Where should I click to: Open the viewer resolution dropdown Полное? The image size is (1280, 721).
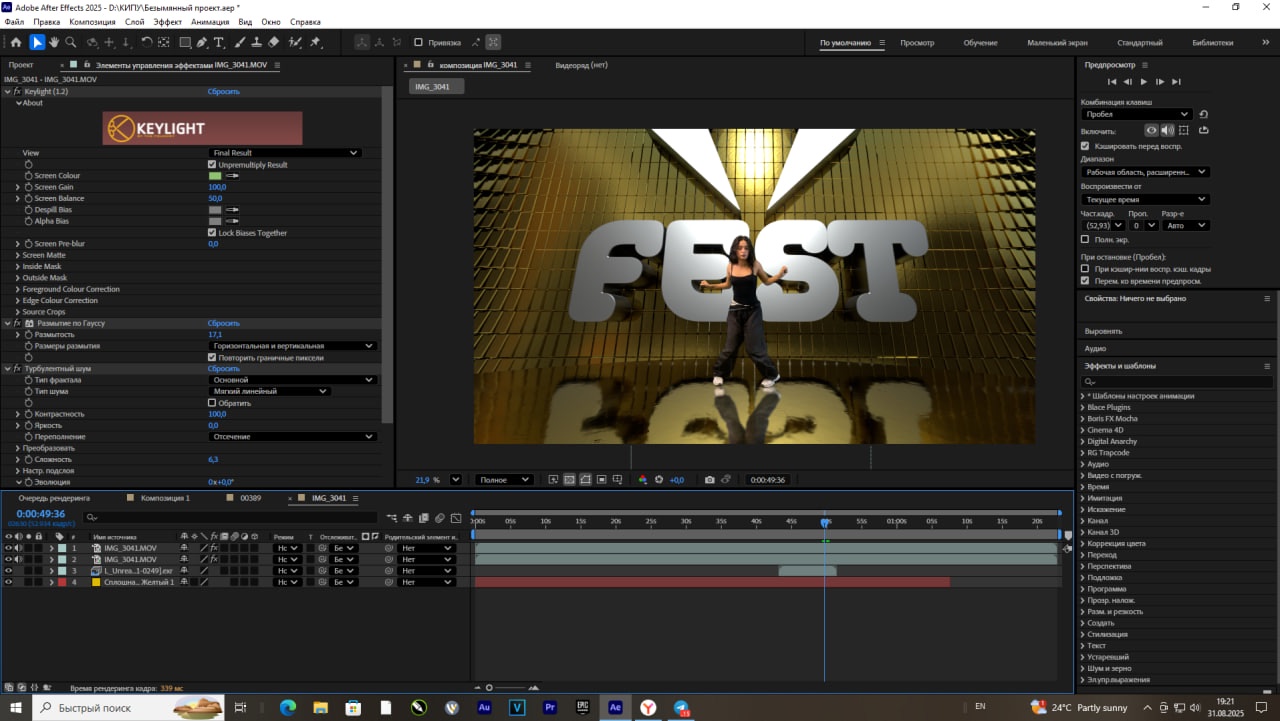[x=503, y=480]
